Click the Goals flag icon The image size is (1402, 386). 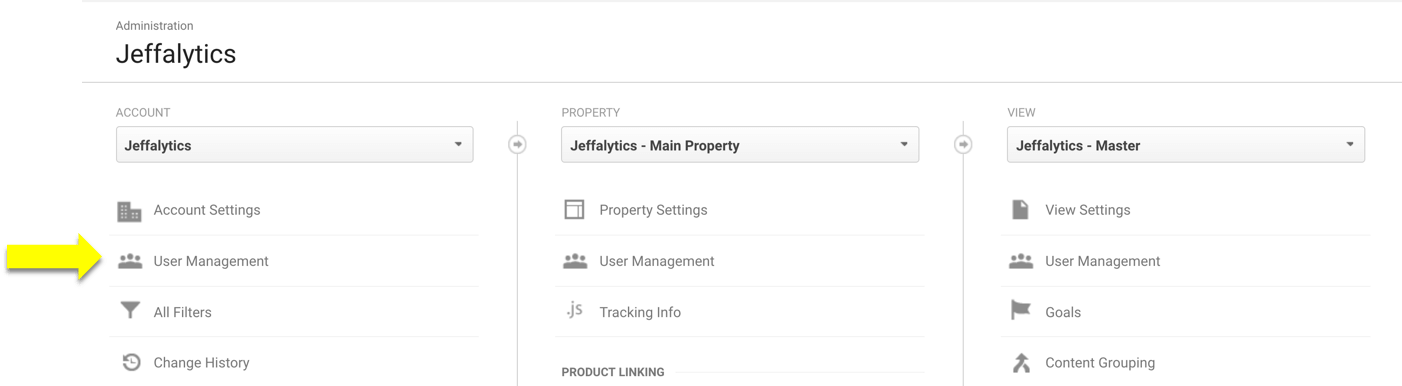coord(1020,312)
